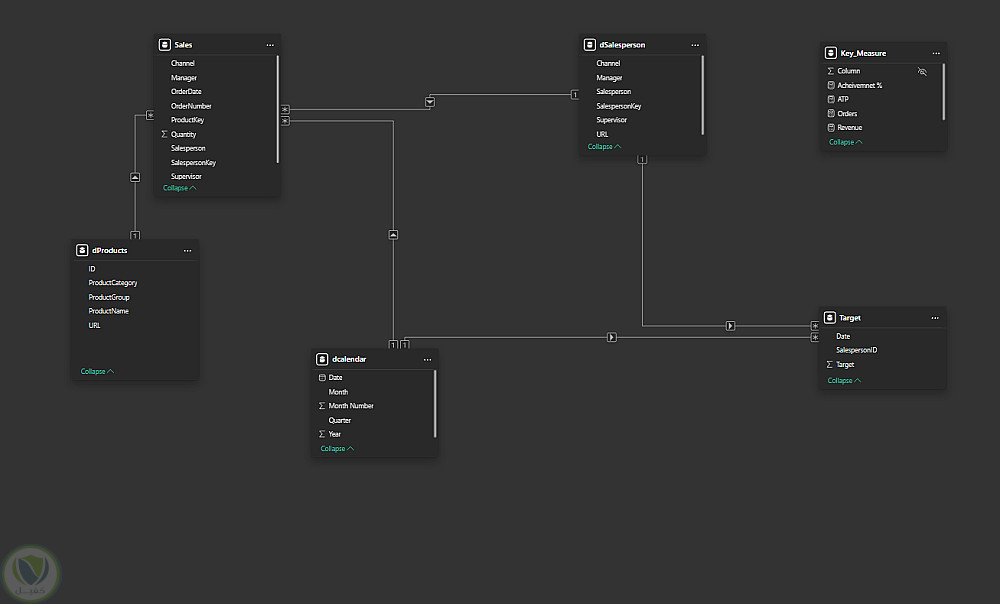This screenshot has height=604, width=1000.
Task: Collapse the dcalendar table card
Action: click(x=337, y=448)
